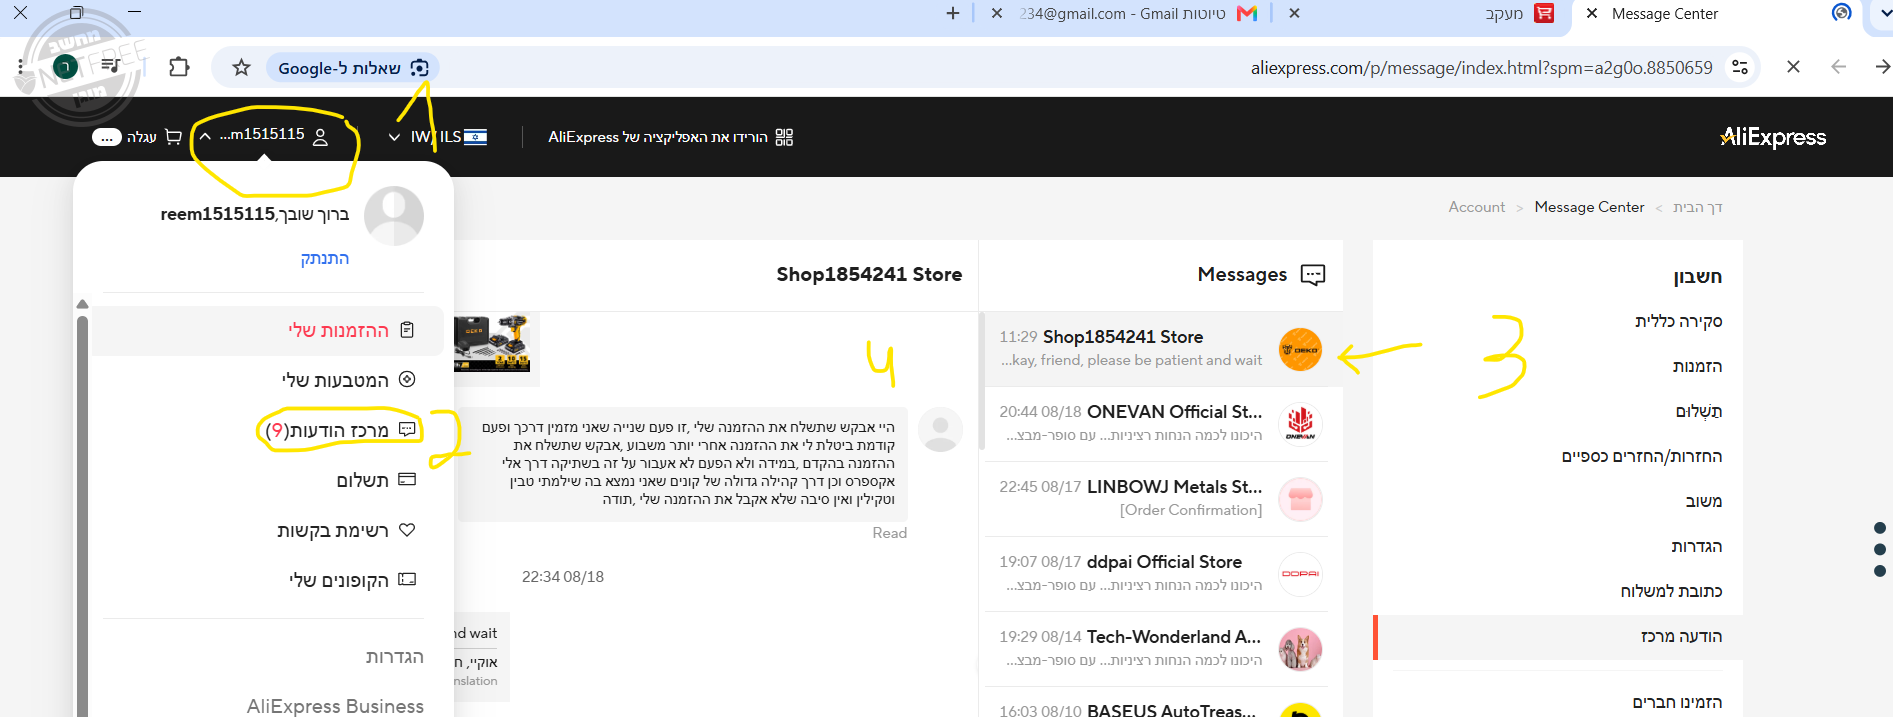Select the Message Center browser tab
This screenshot has height=717, width=1893.
[1665, 14]
